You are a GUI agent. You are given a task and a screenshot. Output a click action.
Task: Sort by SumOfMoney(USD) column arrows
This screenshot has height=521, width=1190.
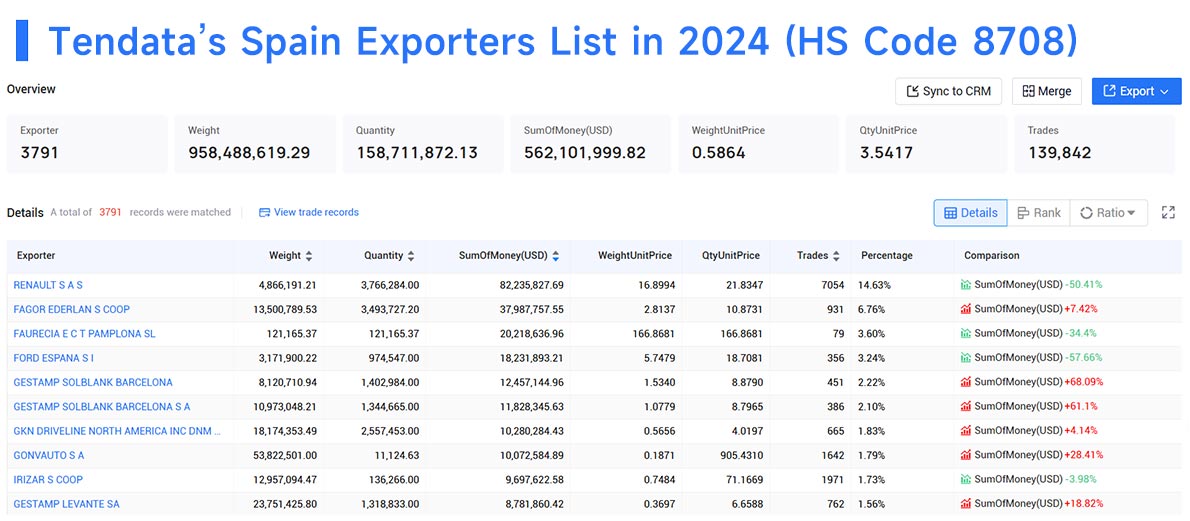(x=556, y=256)
